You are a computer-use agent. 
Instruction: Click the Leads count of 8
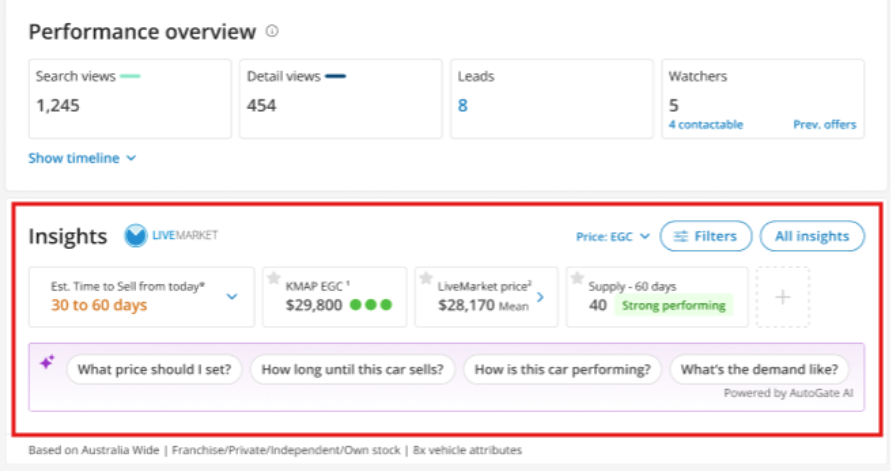(463, 105)
